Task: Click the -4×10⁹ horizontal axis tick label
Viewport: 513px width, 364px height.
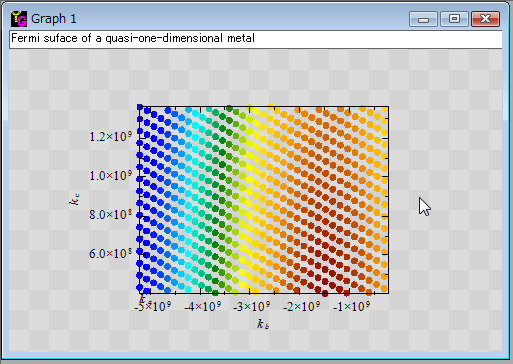Action: point(202,306)
